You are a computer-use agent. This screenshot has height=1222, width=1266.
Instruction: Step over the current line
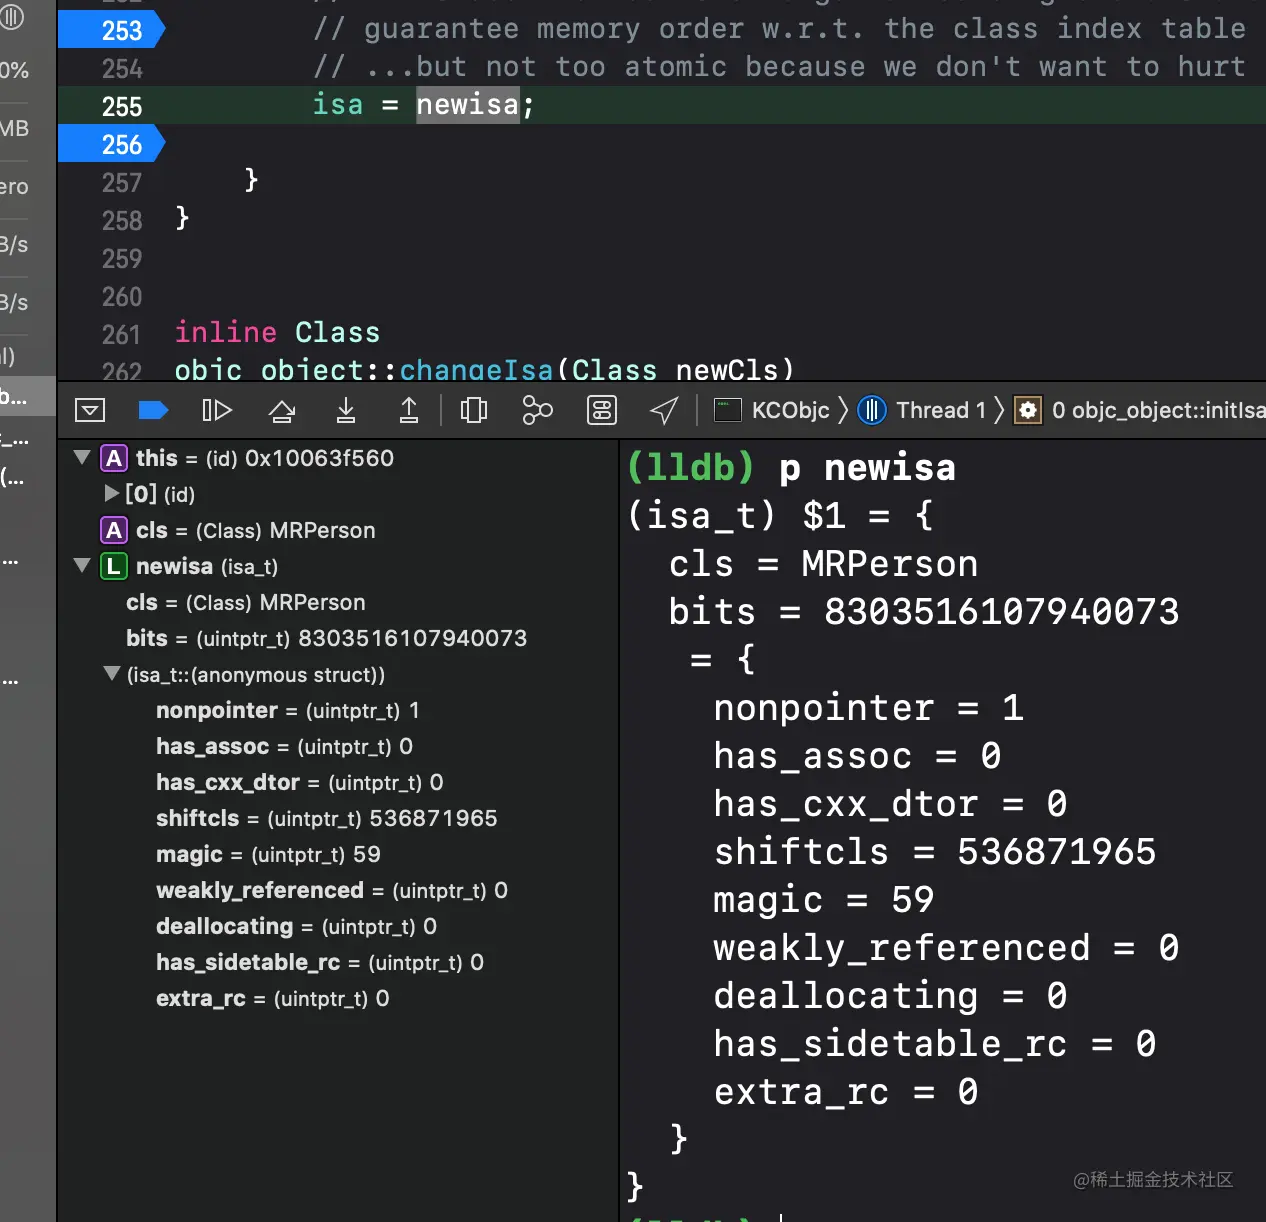(282, 410)
